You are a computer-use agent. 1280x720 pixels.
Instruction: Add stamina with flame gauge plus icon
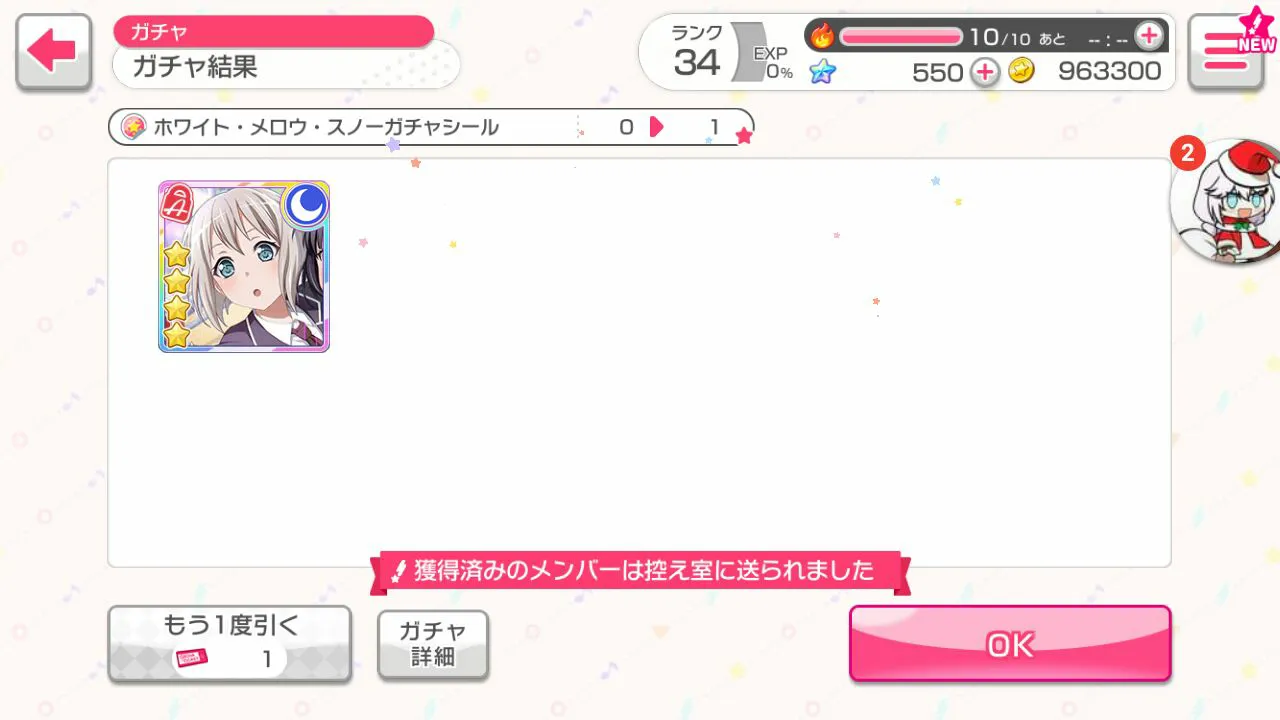point(1149,37)
